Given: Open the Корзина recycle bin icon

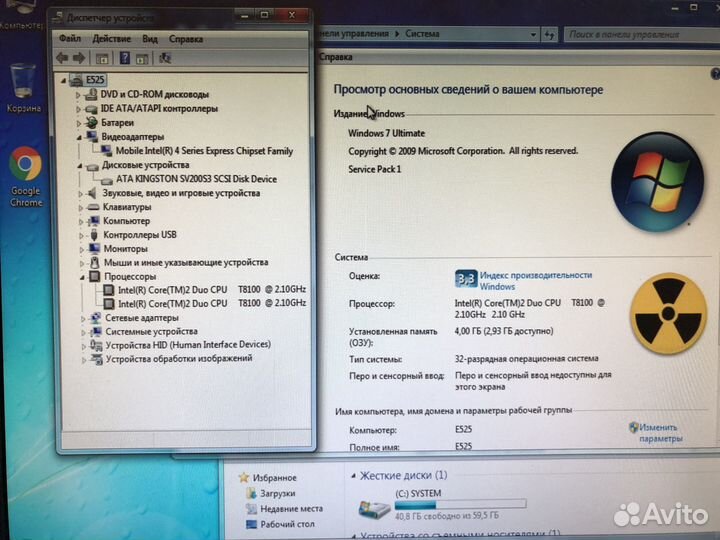Looking at the screenshot, I should [x=23, y=80].
